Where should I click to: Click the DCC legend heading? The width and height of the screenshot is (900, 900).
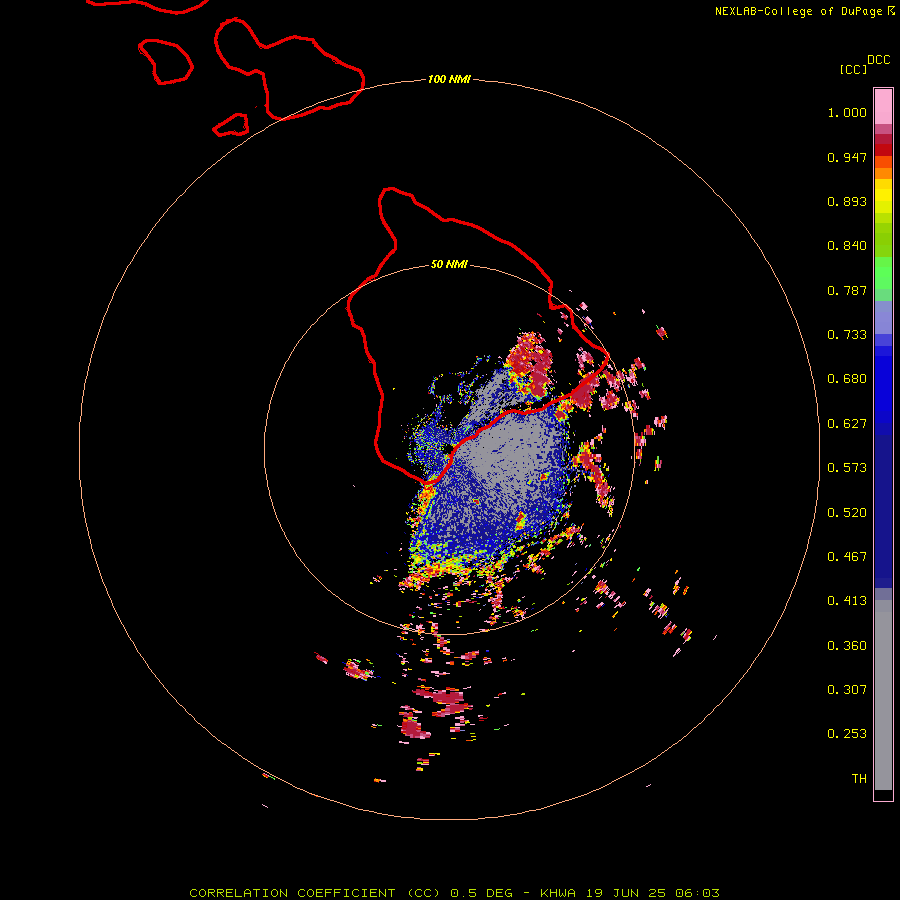coord(878,60)
